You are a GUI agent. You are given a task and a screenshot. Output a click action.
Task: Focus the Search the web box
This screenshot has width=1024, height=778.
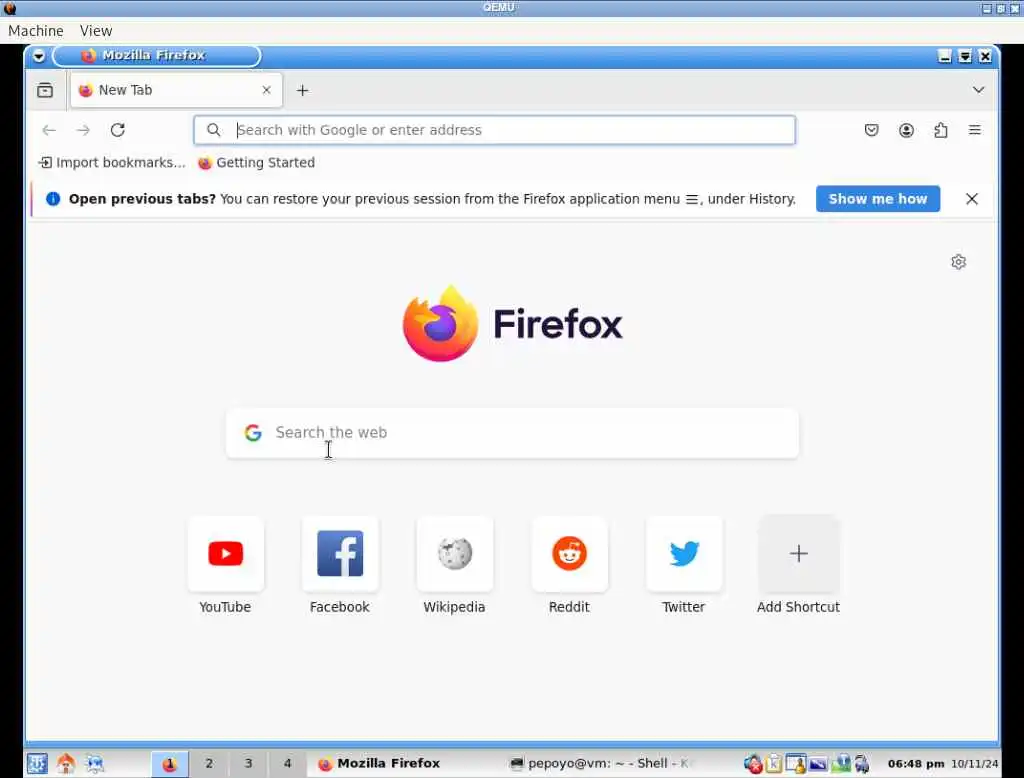512,433
